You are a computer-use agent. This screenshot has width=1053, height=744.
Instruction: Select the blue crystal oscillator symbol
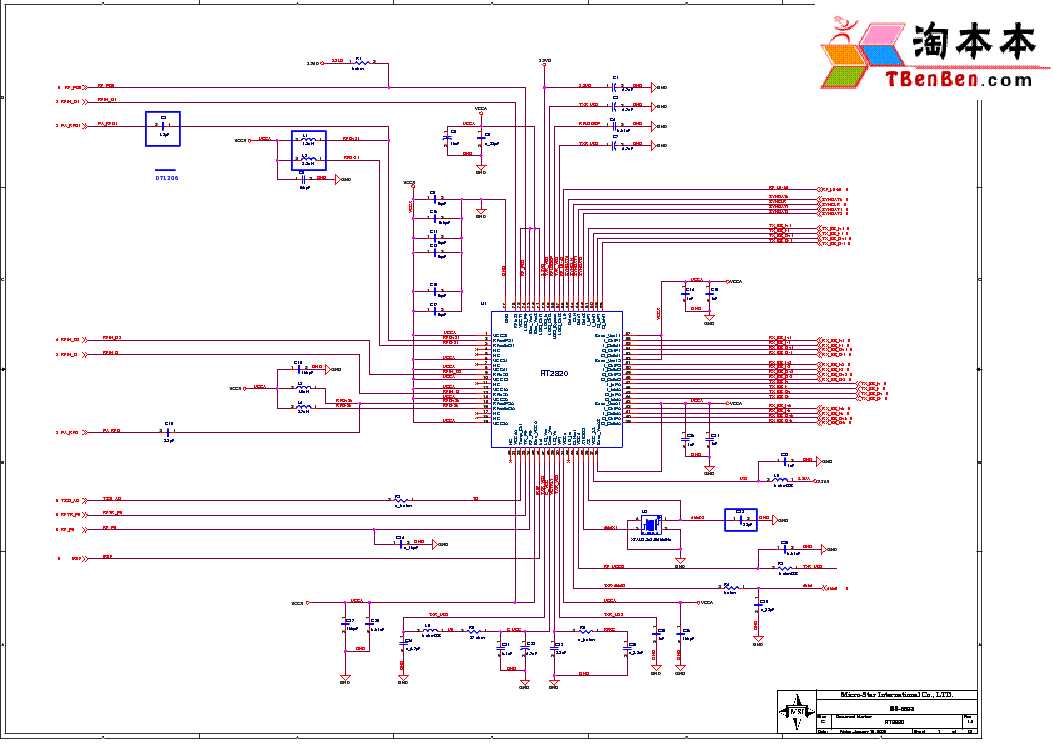coord(649,523)
